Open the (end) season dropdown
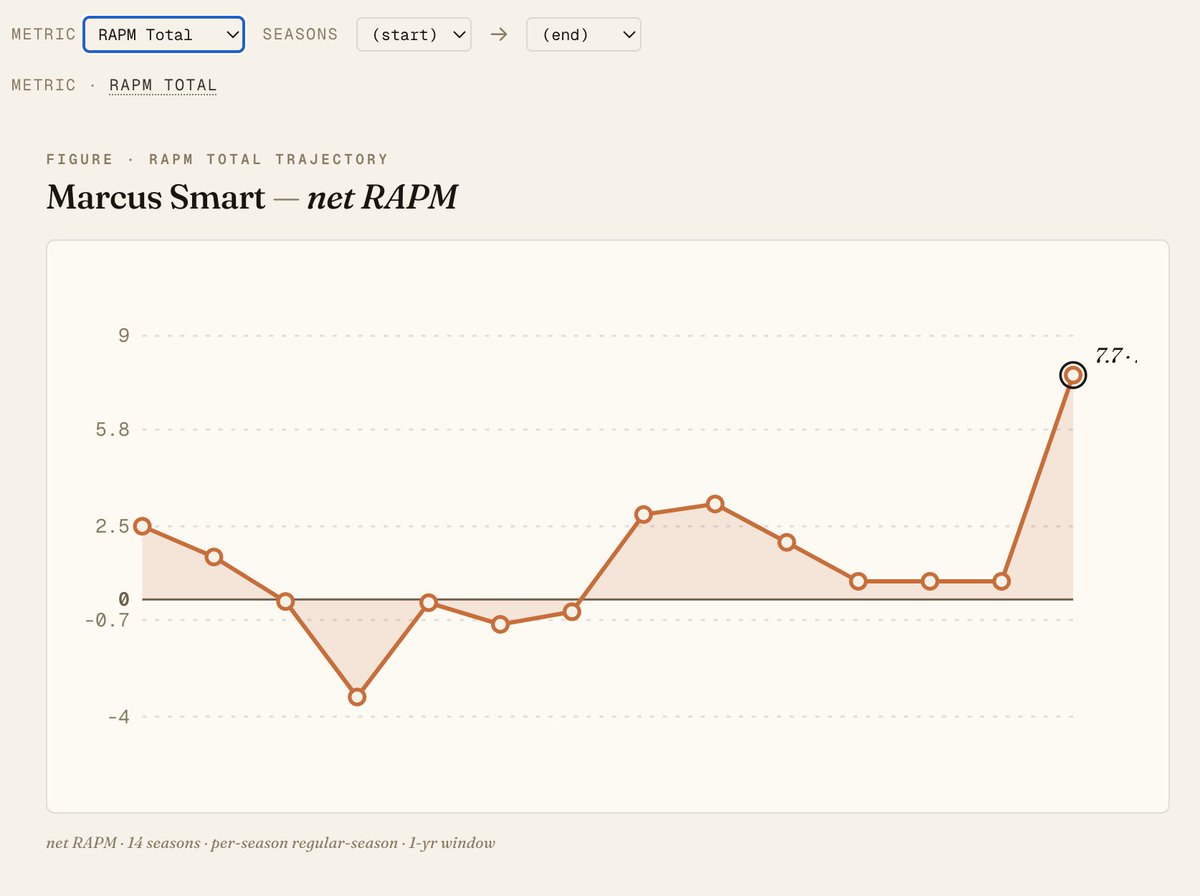This screenshot has width=1200, height=896. (584, 34)
